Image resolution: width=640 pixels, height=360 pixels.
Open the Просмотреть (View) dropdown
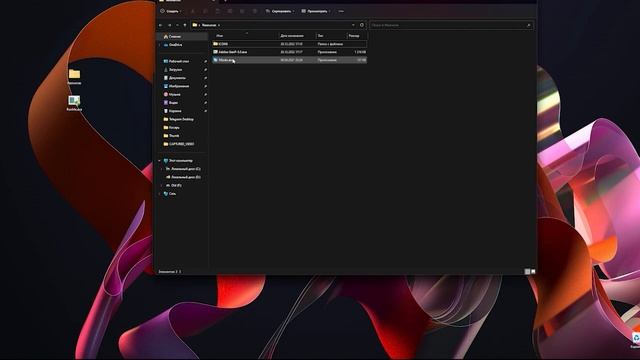(316, 11)
